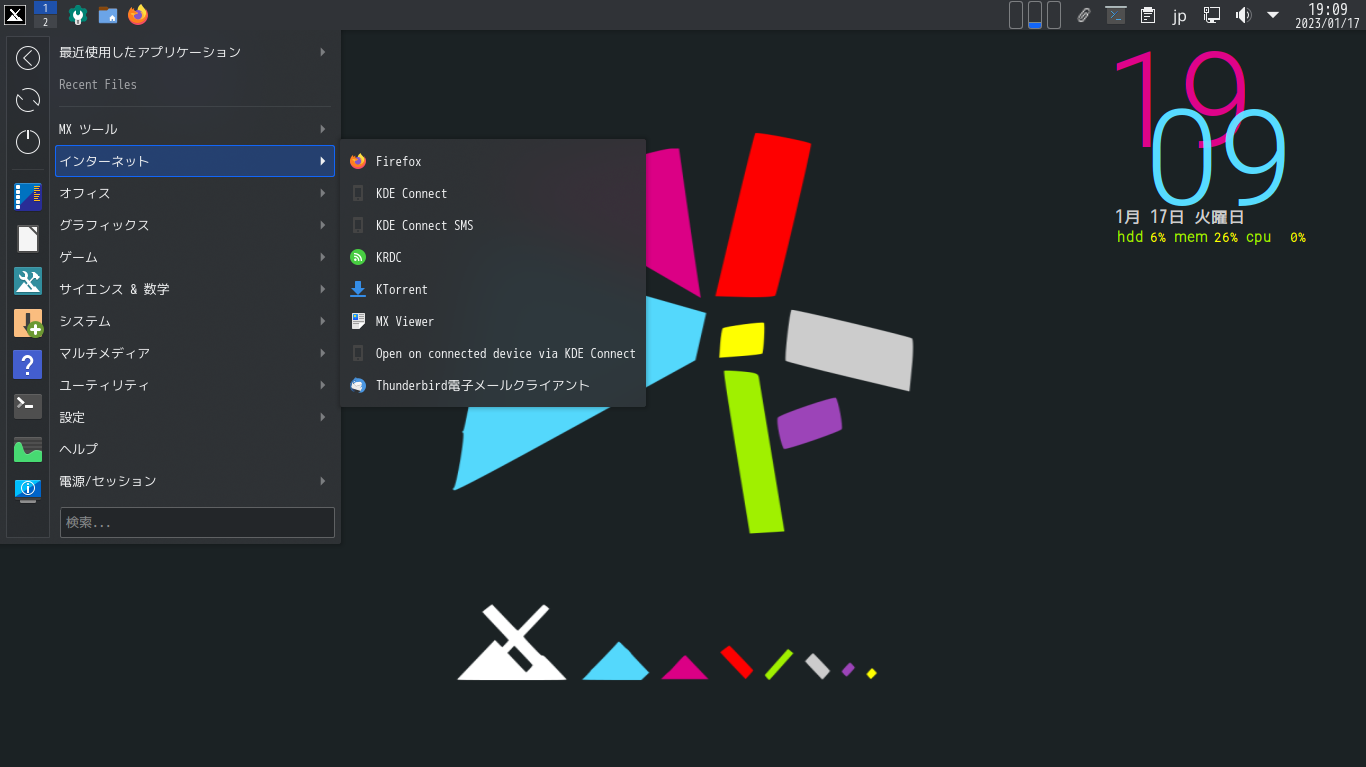Open the package installer favorite icon
This screenshot has width=1366, height=767.
tap(28, 323)
